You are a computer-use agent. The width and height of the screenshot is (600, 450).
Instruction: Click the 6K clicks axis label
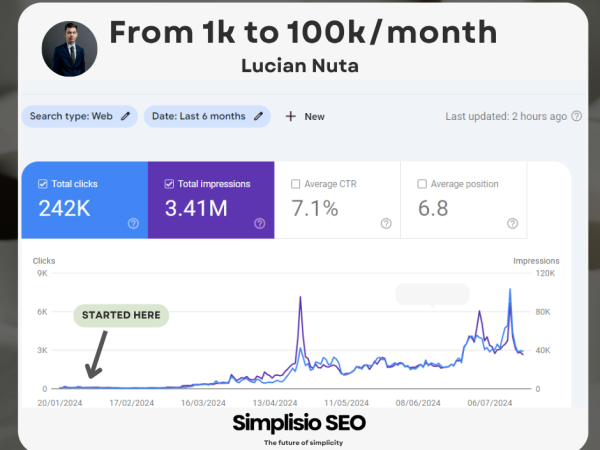pos(42,312)
